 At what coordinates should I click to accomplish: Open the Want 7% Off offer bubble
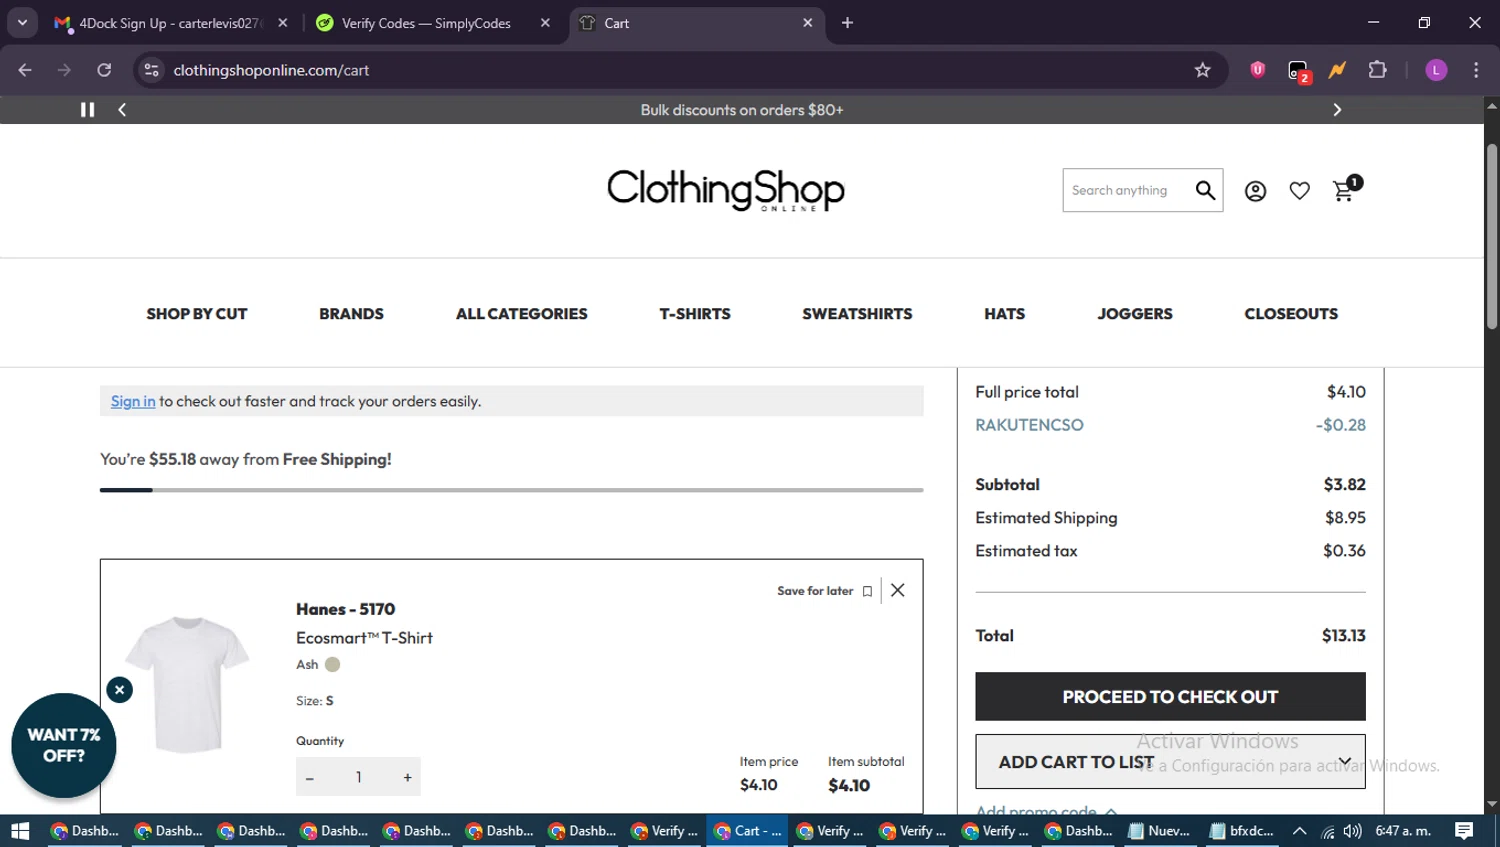click(64, 746)
